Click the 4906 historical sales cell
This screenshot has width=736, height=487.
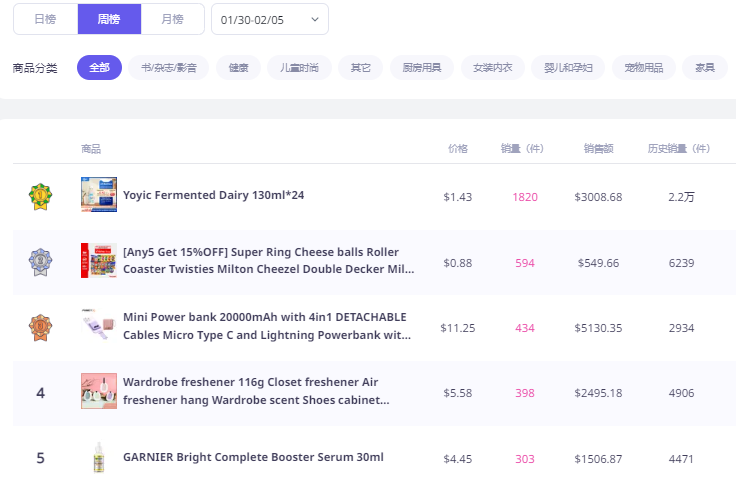(681, 393)
